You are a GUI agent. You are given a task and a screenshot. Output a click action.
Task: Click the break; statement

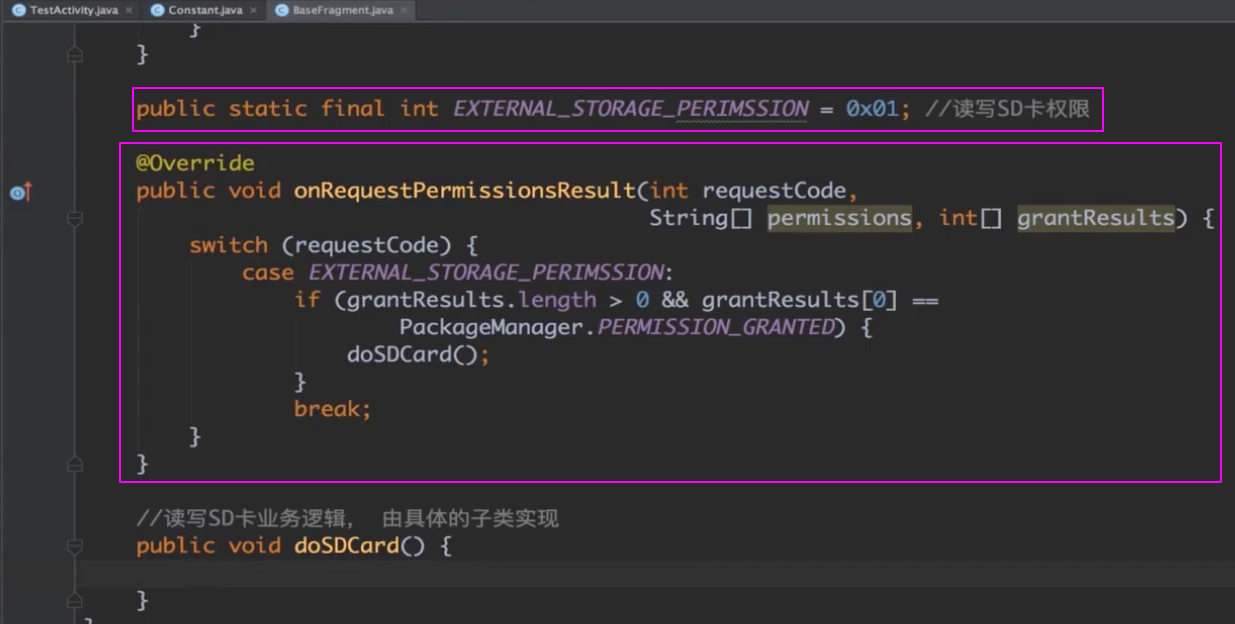point(332,409)
